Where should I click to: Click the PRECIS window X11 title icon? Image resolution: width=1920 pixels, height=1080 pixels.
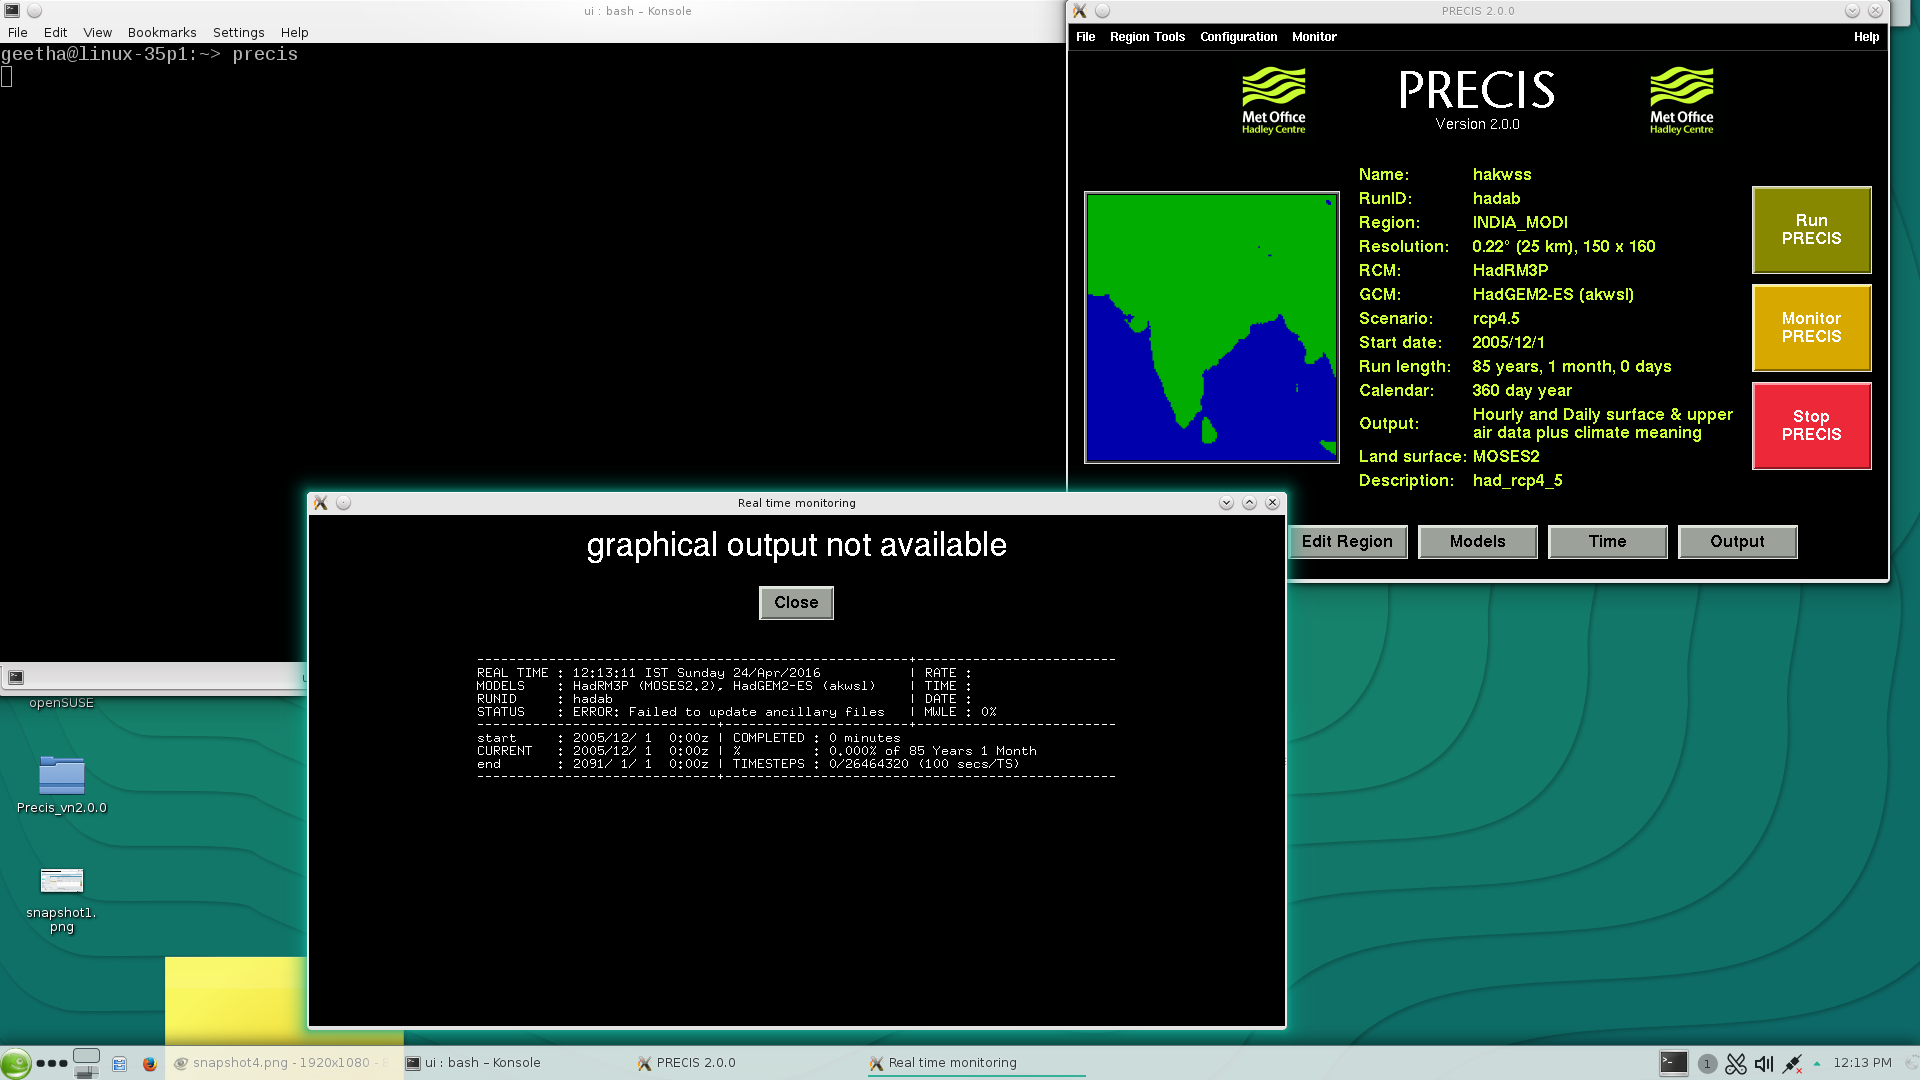click(1079, 11)
